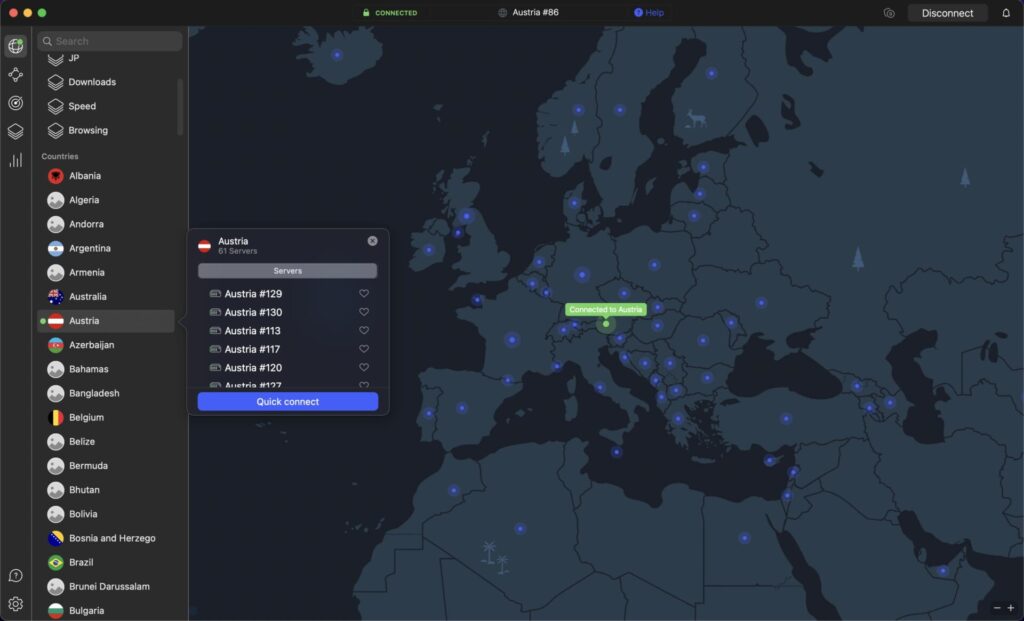The image size is (1024, 621).
Task: Open the Meshnet nodes icon
Action: coord(16,74)
